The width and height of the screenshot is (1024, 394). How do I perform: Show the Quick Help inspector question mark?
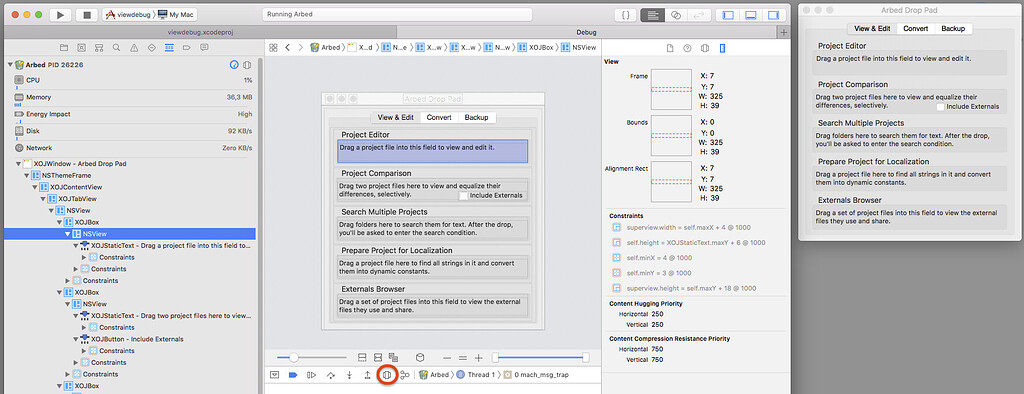pos(687,48)
